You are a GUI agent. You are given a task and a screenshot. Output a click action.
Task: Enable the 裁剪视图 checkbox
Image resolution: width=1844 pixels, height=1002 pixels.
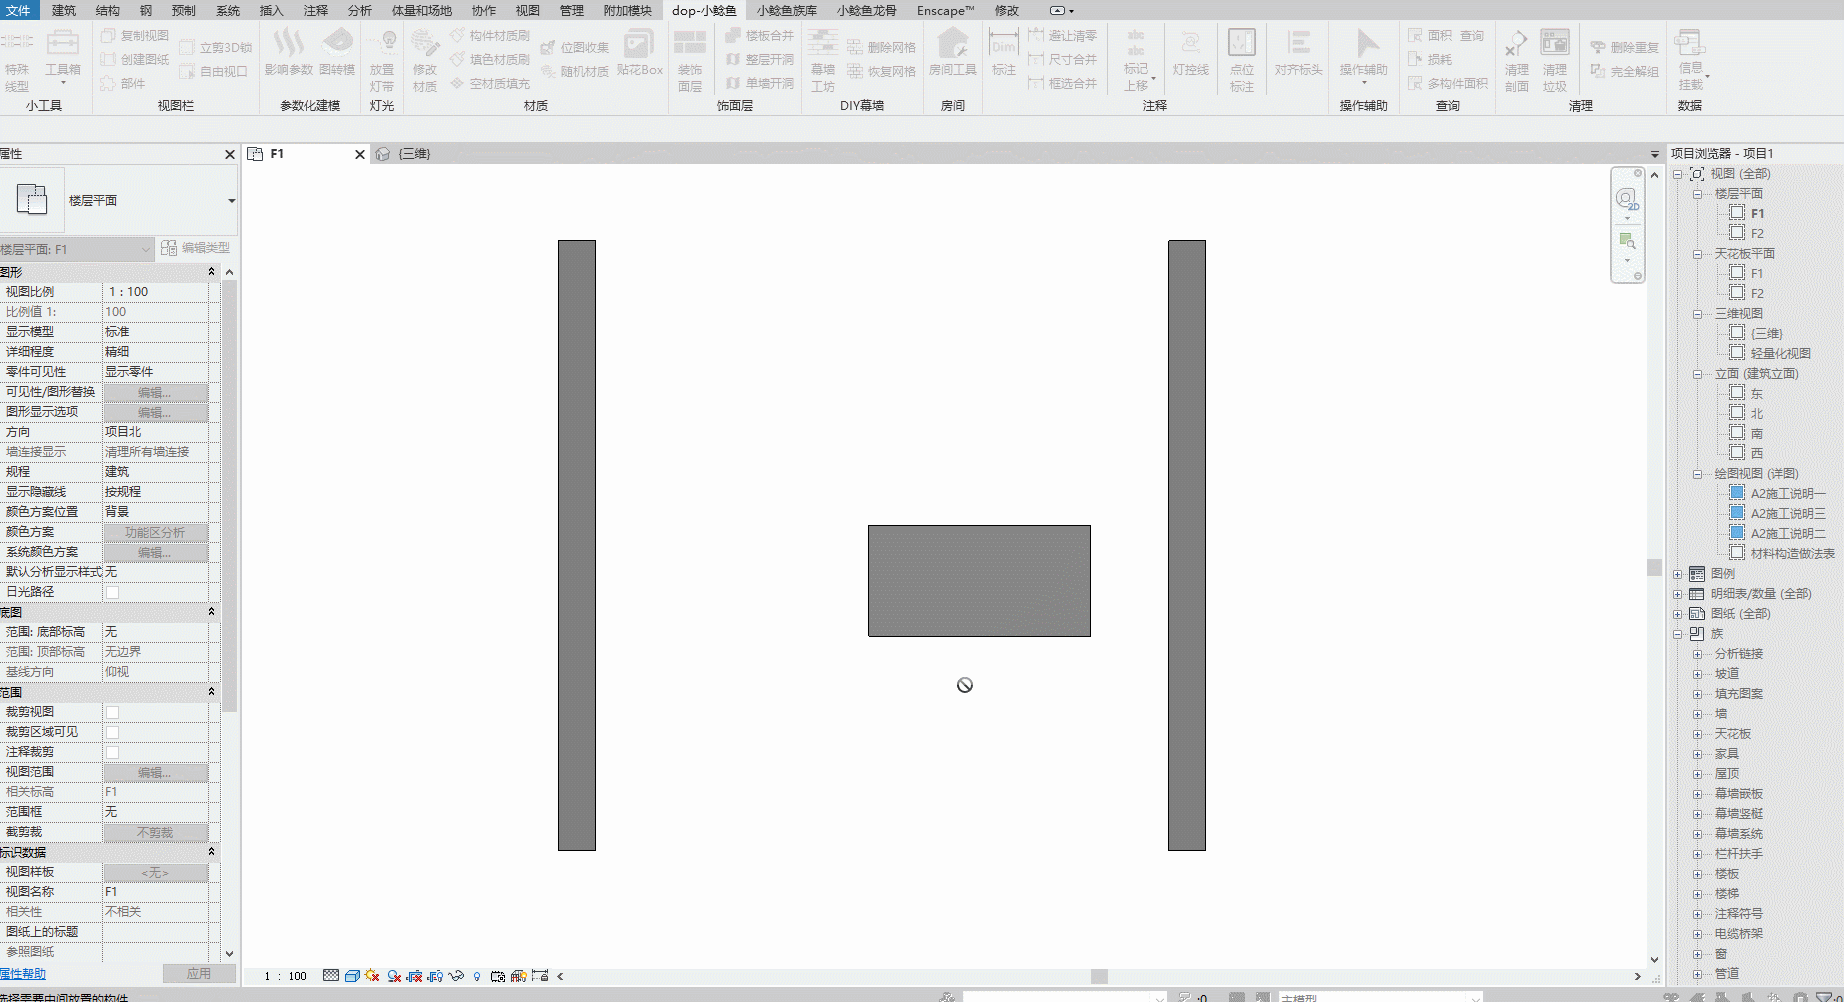(x=113, y=712)
